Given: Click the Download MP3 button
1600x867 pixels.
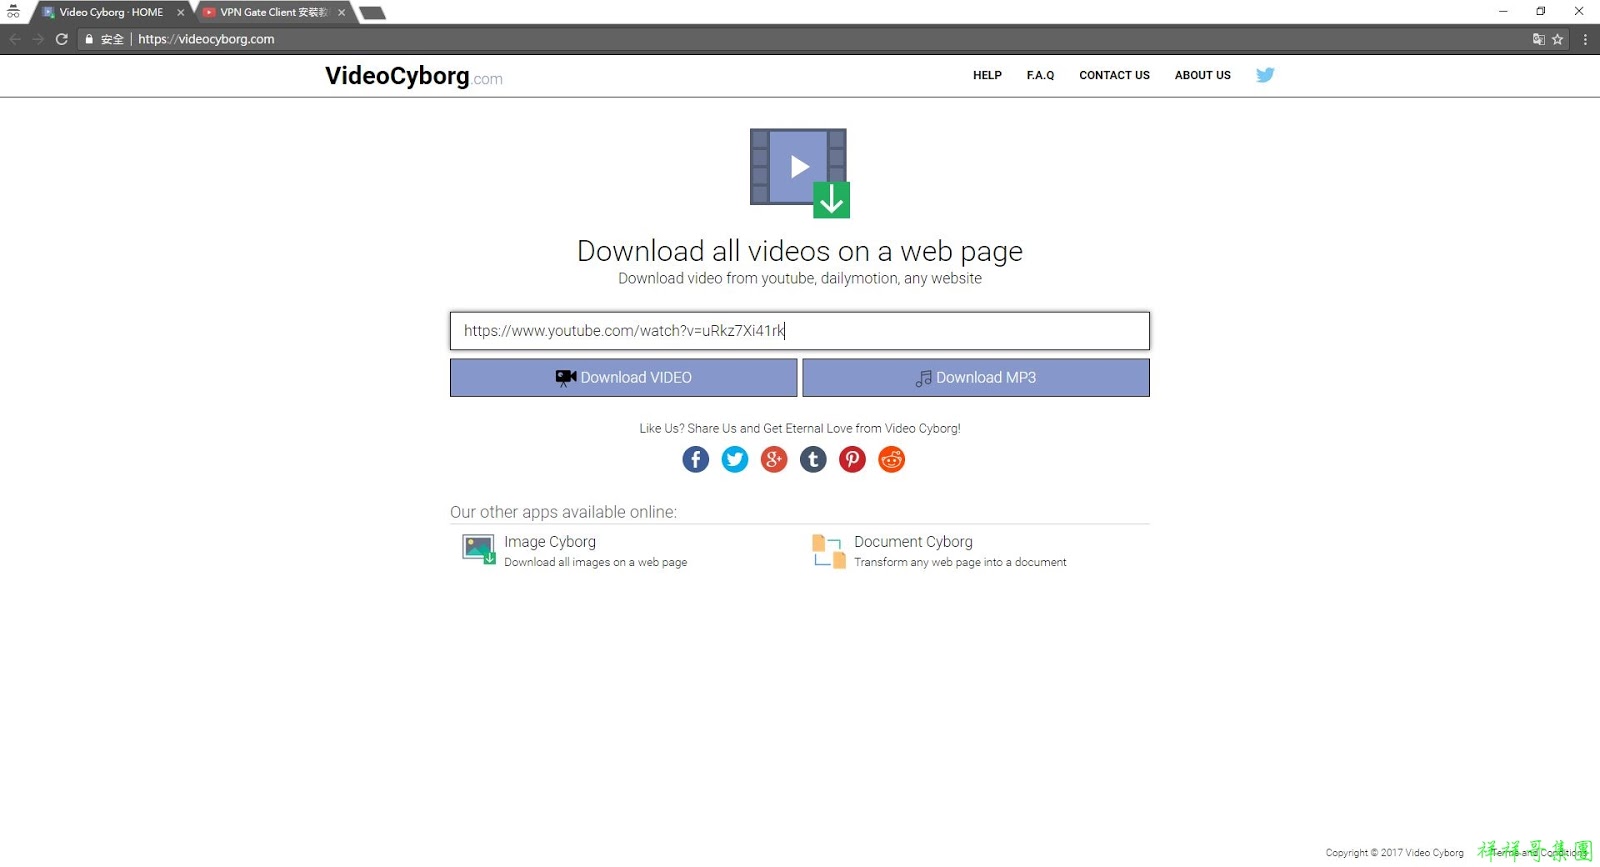Looking at the screenshot, I should 976,378.
